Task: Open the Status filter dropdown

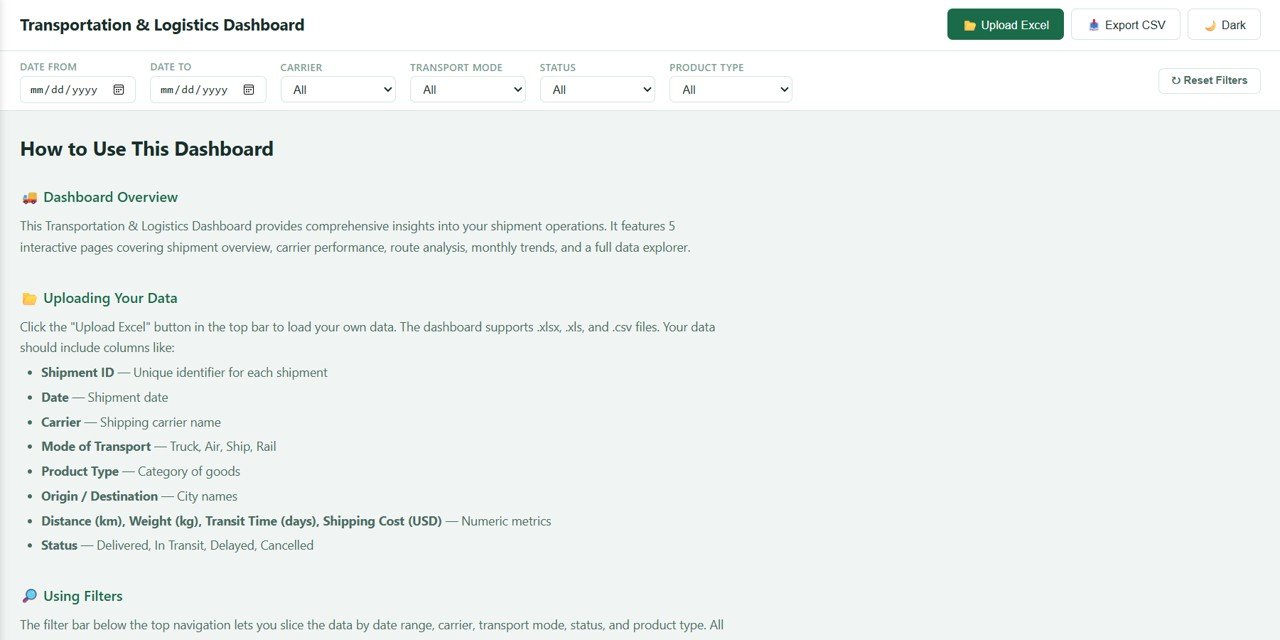Action: pyautogui.click(x=597, y=89)
